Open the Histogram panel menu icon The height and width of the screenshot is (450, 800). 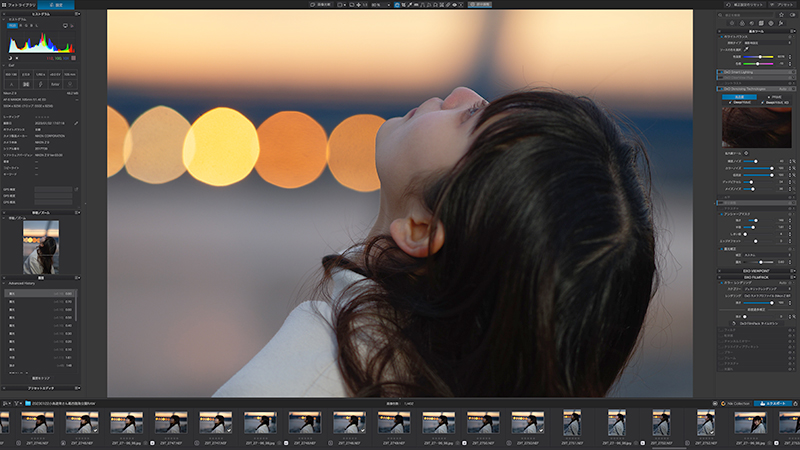(x=78, y=14)
